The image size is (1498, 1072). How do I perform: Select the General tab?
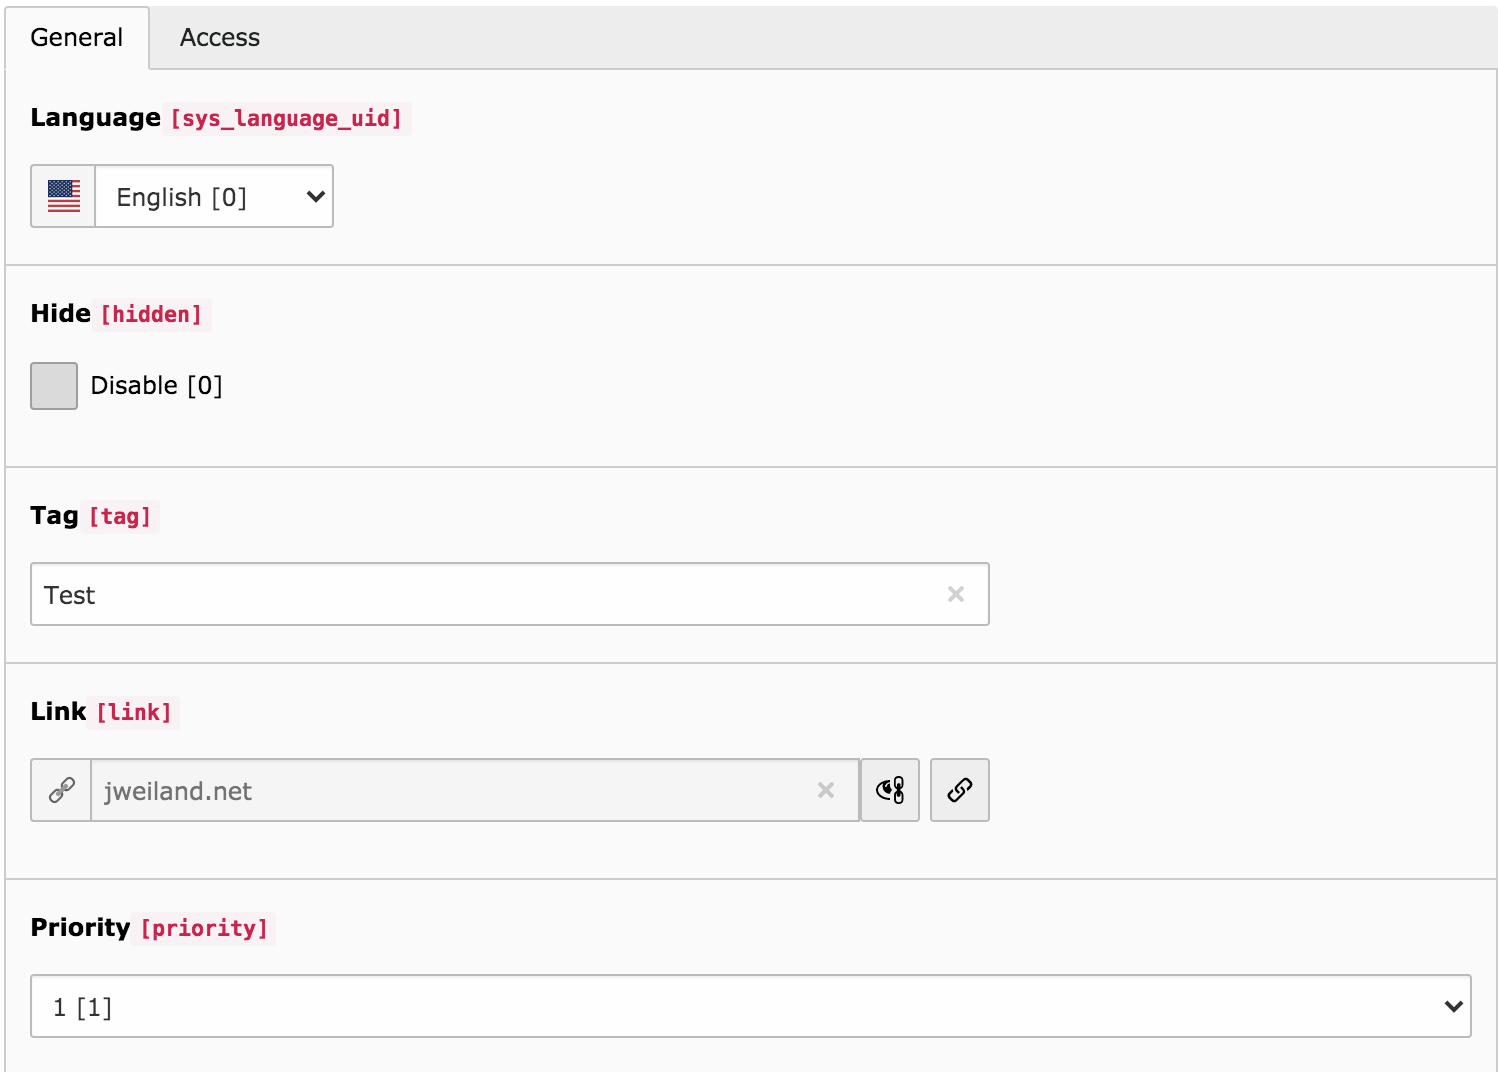(x=77, y=38)
